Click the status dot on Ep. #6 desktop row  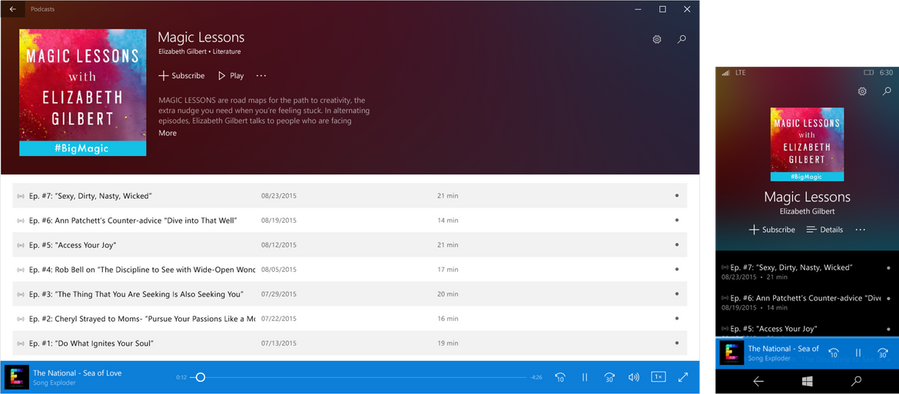[x=677, y=220]
